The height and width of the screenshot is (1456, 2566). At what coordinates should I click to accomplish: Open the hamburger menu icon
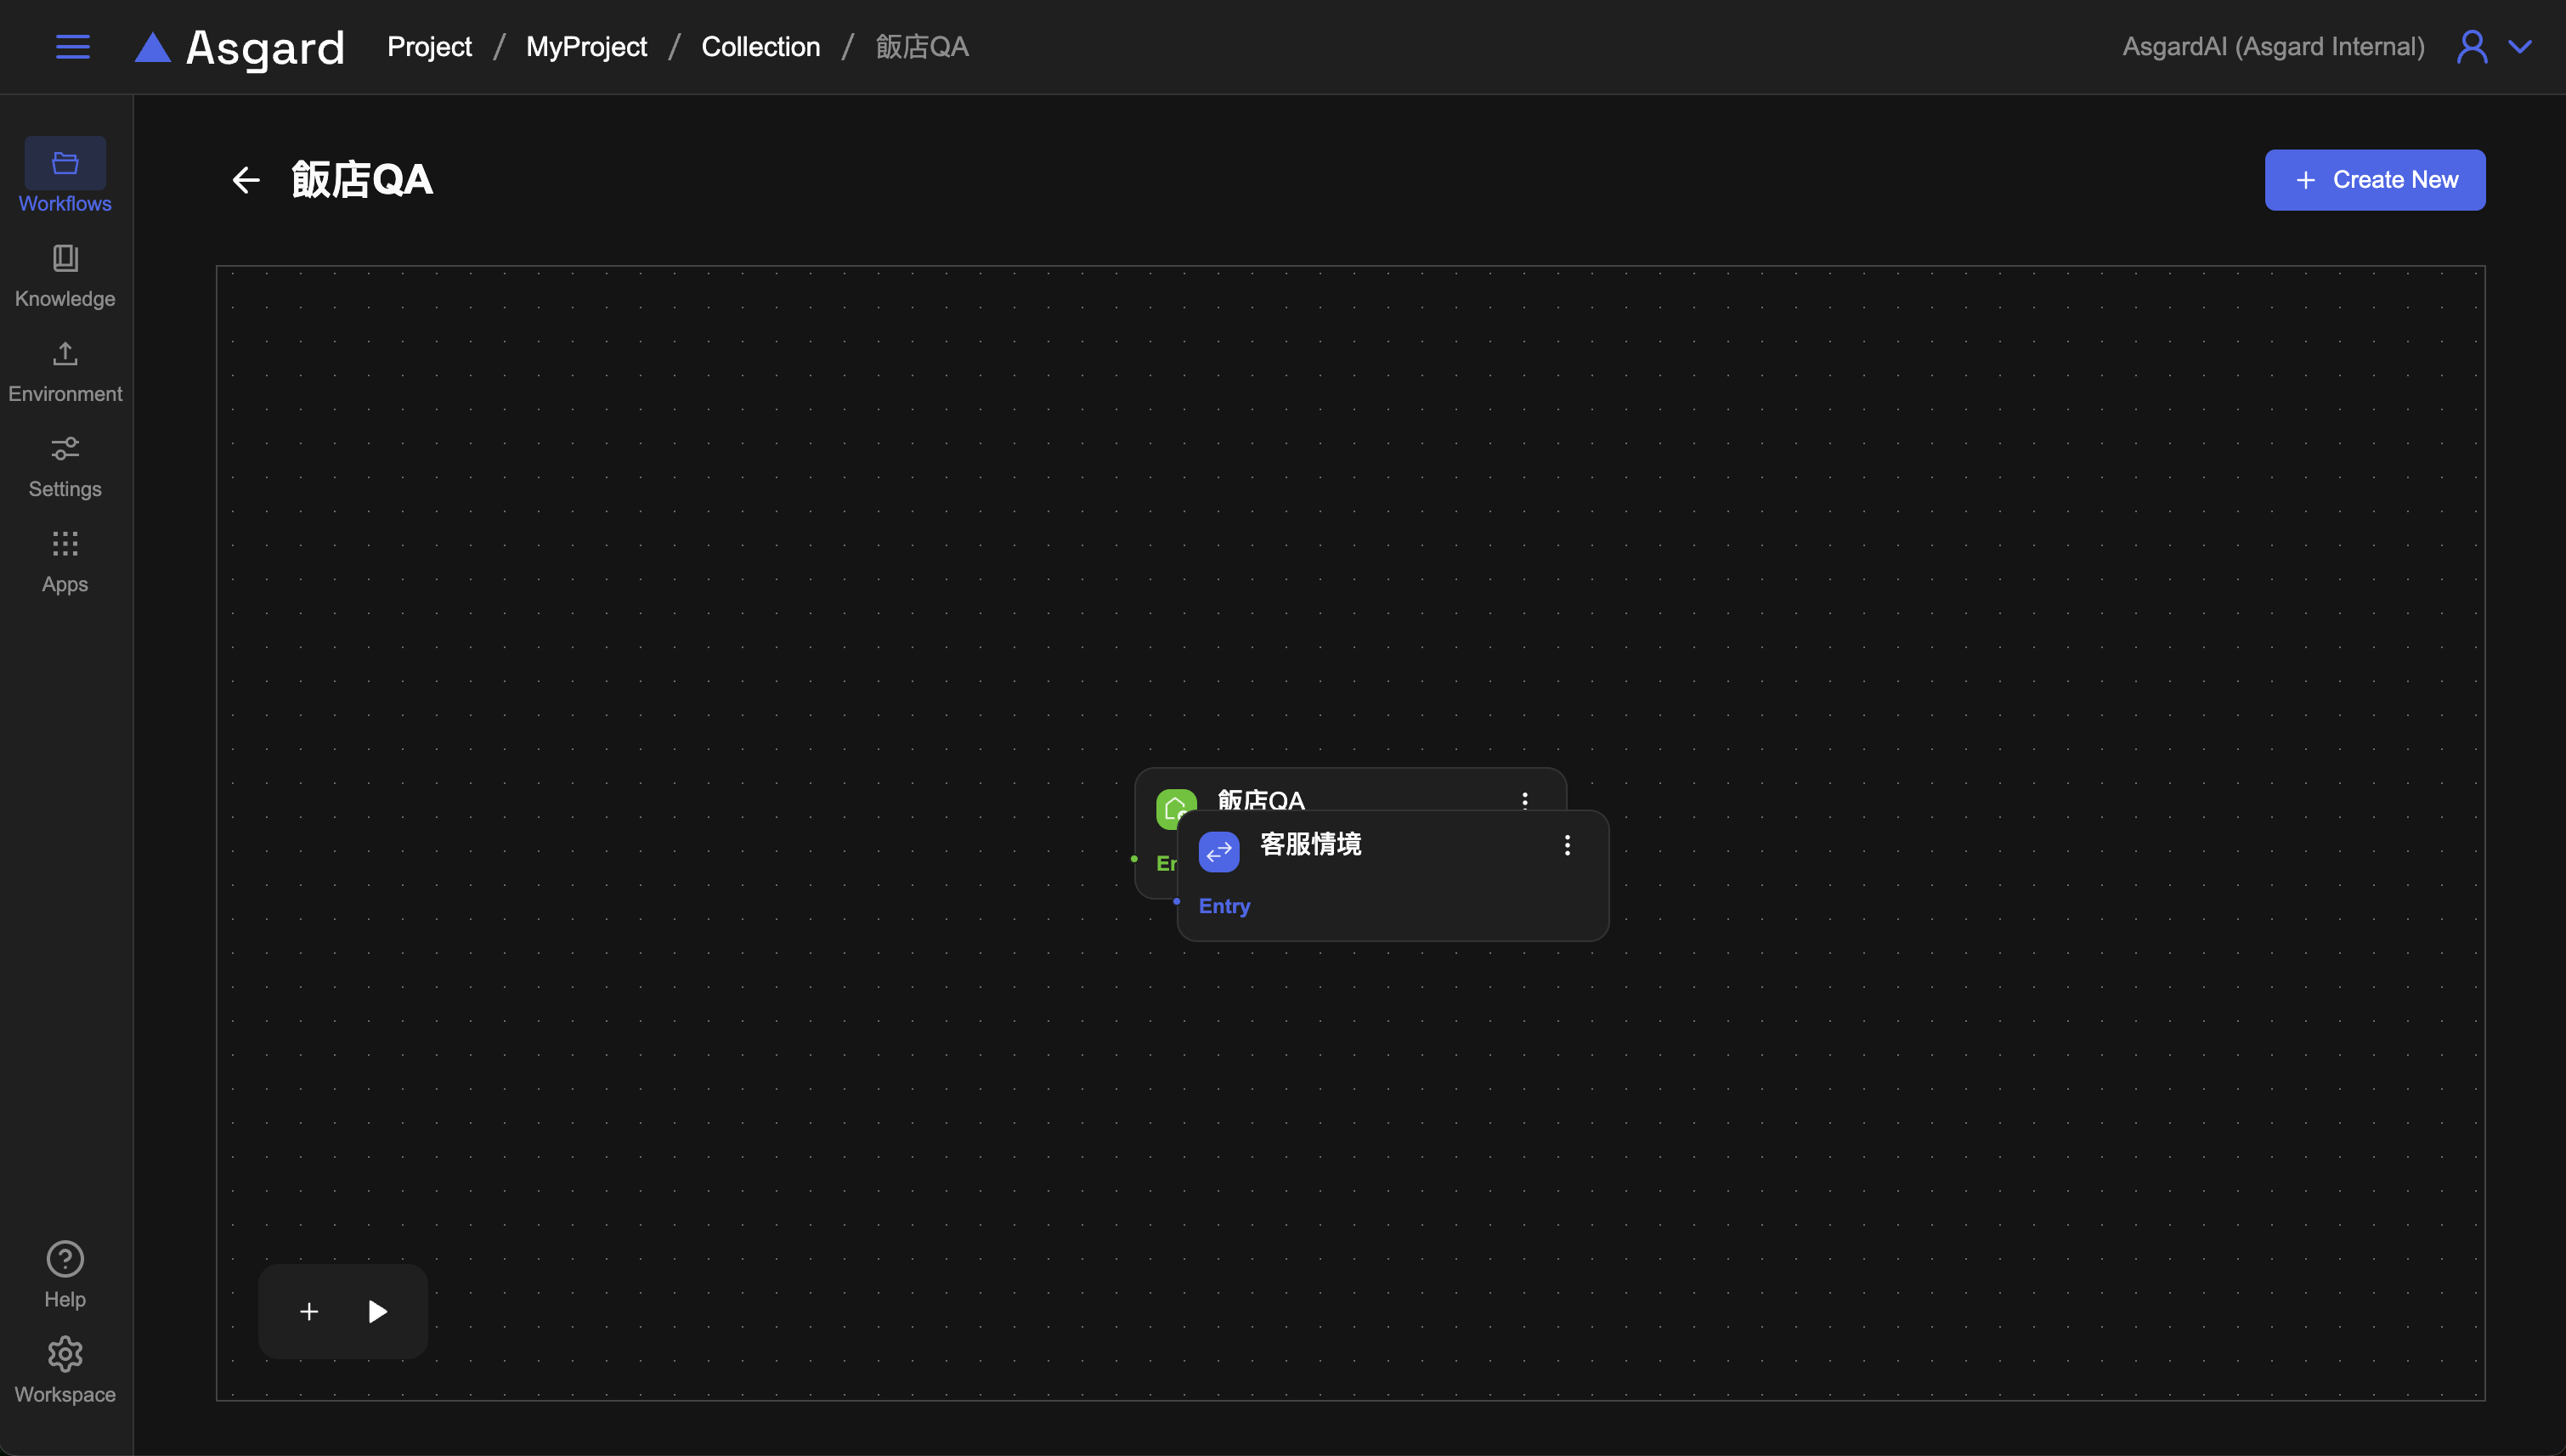coord(72,47)
